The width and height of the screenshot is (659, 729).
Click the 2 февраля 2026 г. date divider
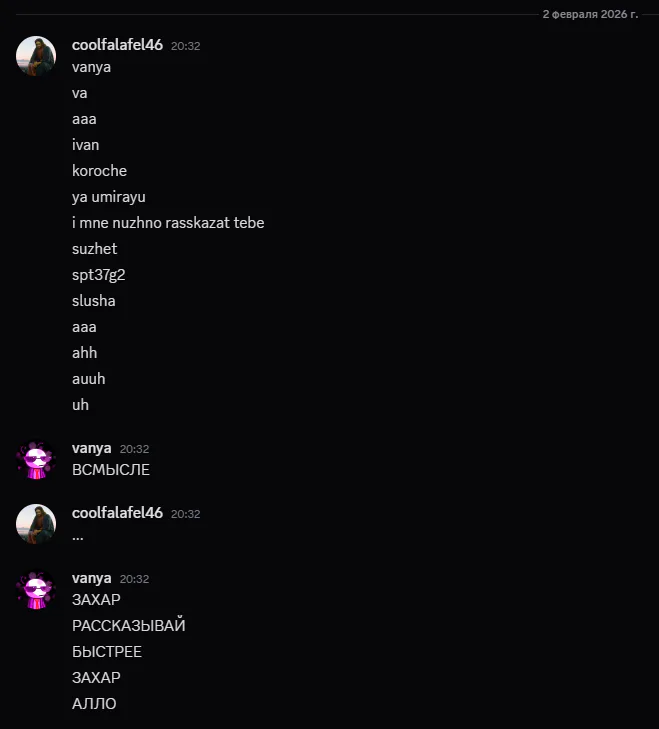click(590, 14)
